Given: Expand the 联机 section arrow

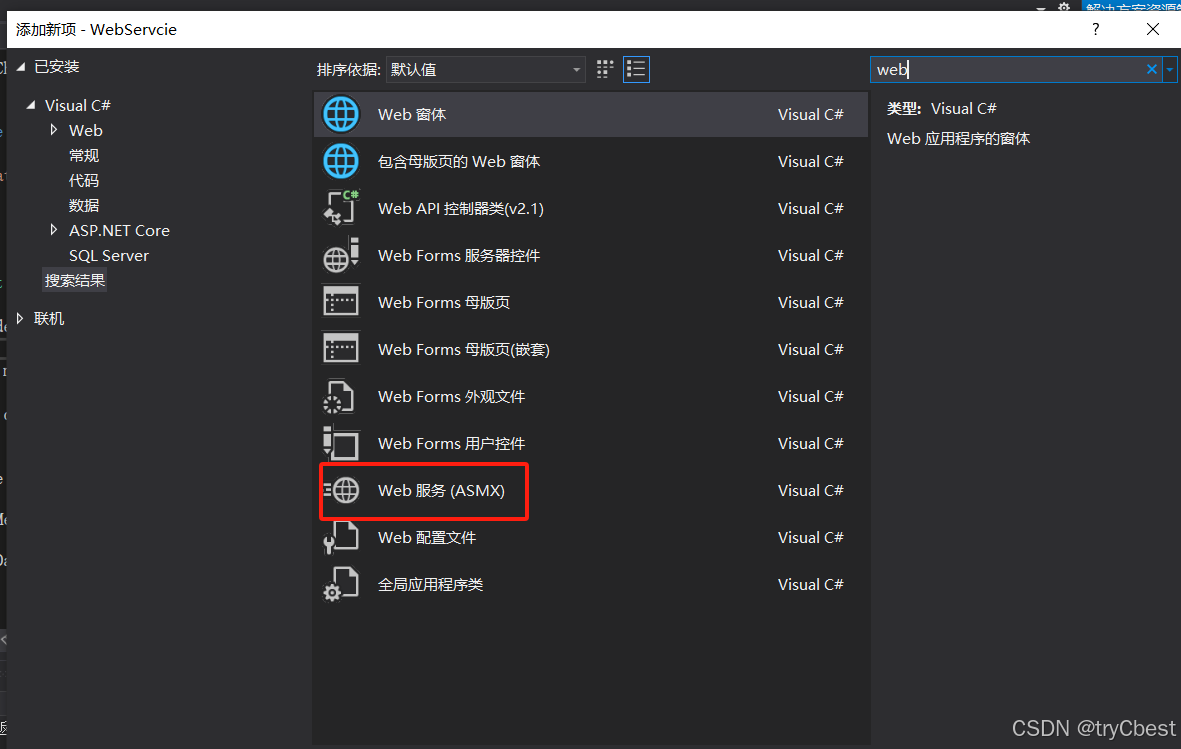Looking at the screenshot, I should [x=20, y=318].
